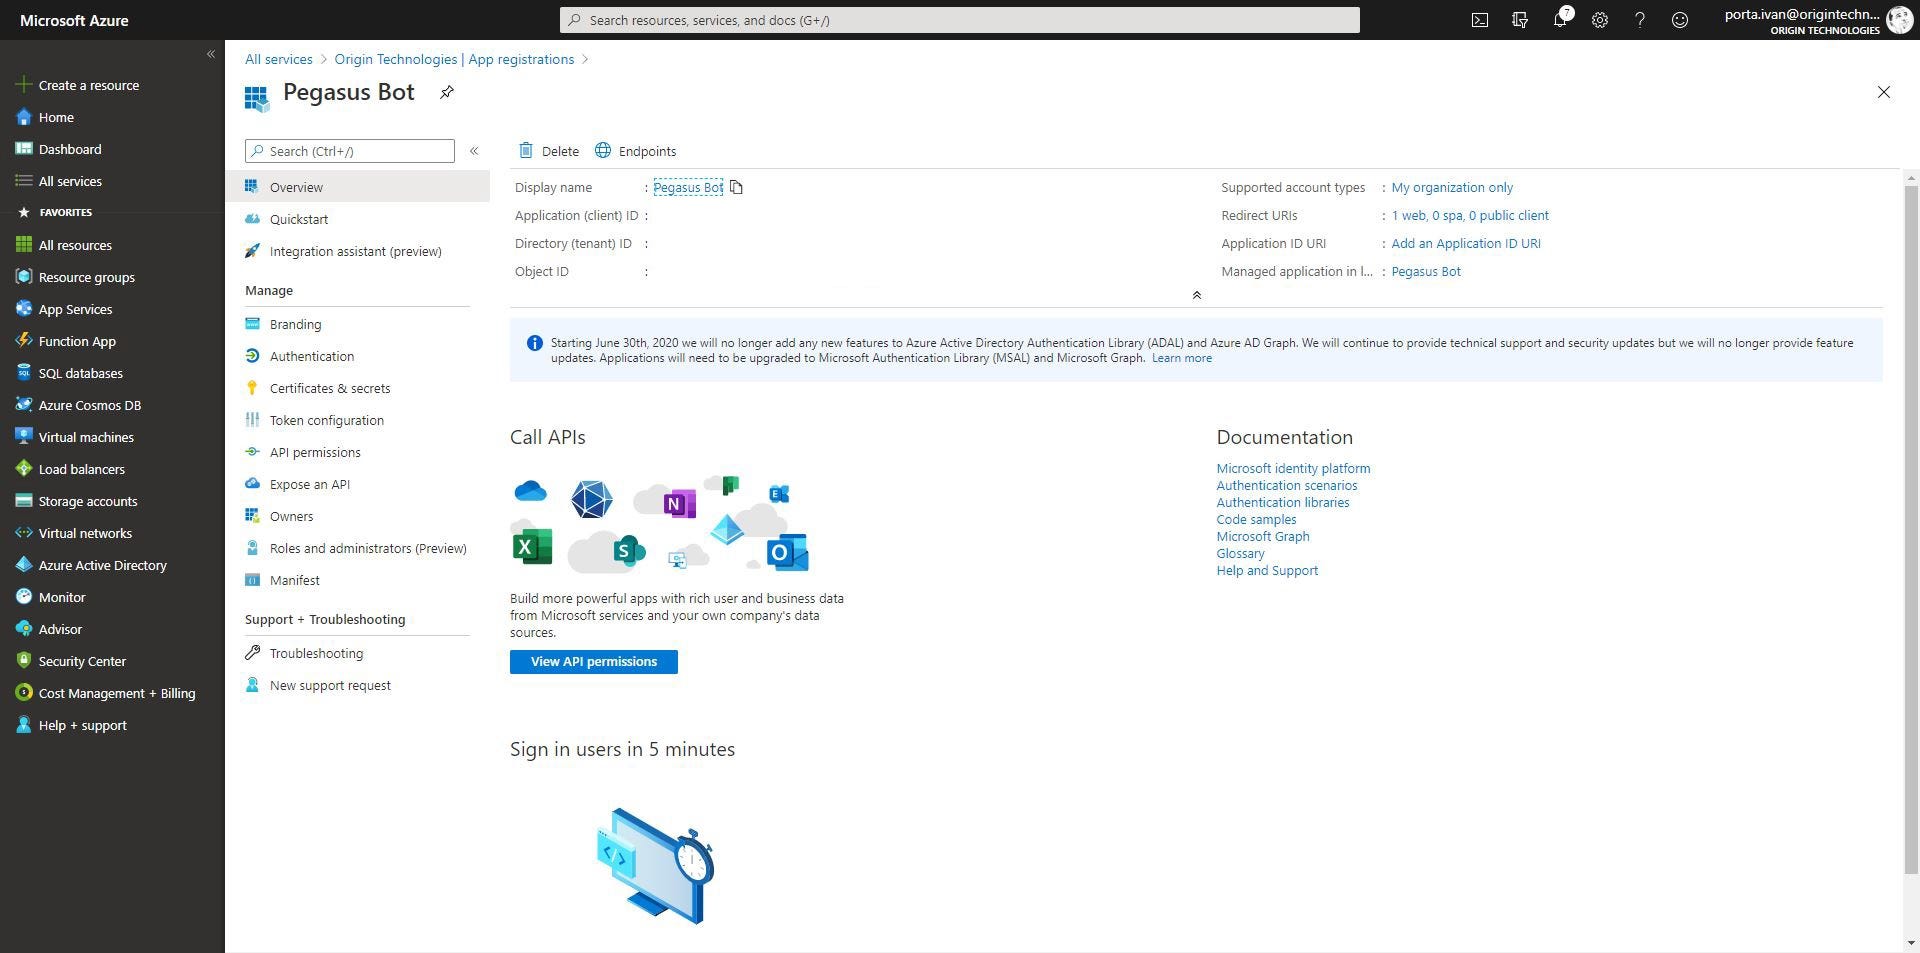
Task: Collapse the Essentials section chevron
Action: click(x=1196, y=295)
